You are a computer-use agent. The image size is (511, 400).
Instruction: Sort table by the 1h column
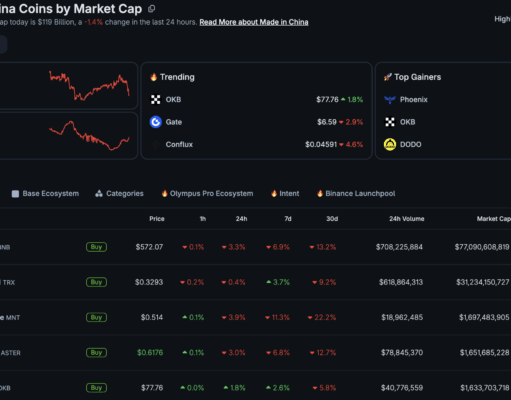(x=203, y=219)
